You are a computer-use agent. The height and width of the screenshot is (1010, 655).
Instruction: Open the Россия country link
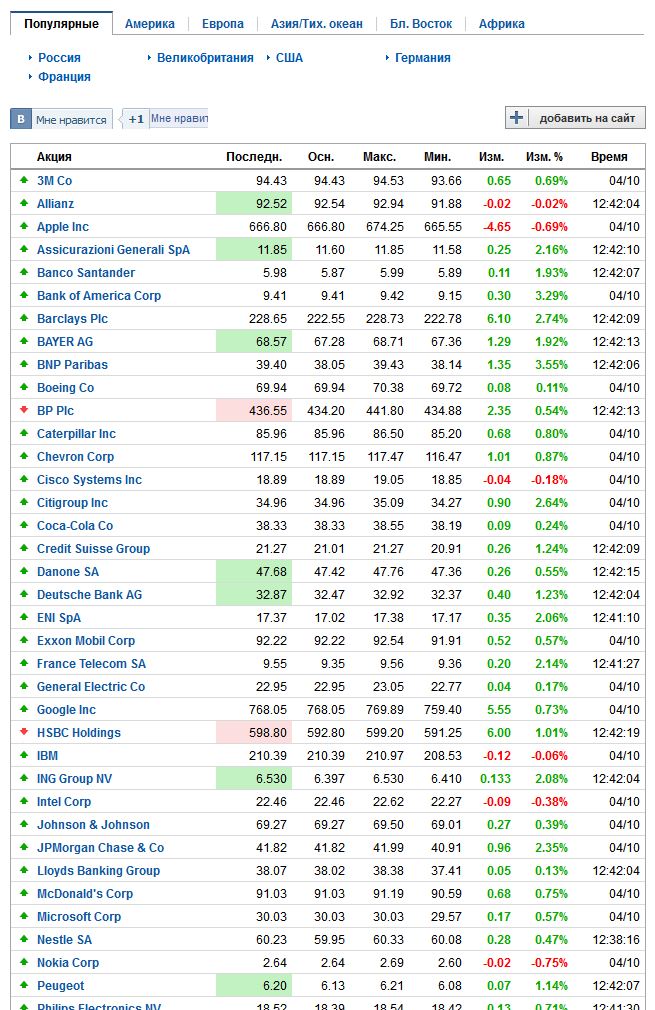(x=59, y=58)
